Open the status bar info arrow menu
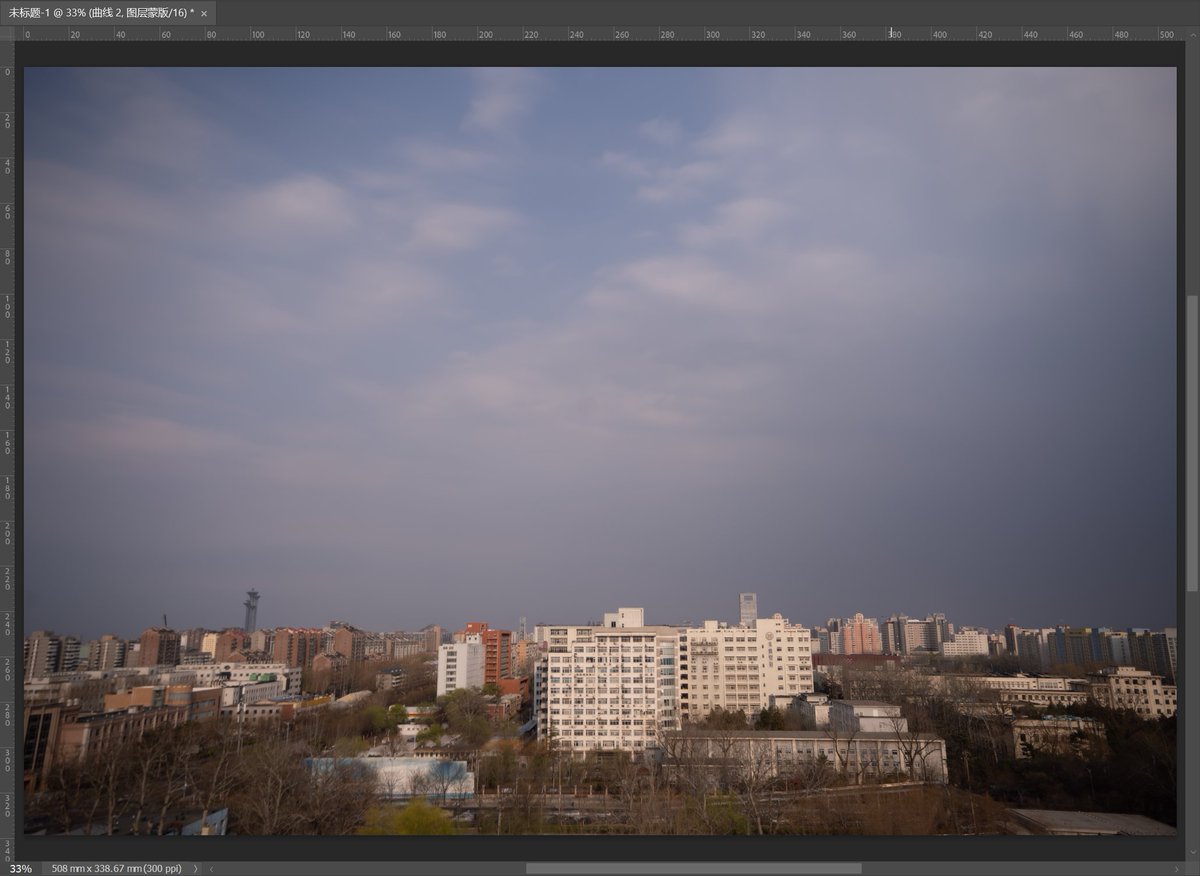Viewport: 1200px width, 876px height. (194, 868)
